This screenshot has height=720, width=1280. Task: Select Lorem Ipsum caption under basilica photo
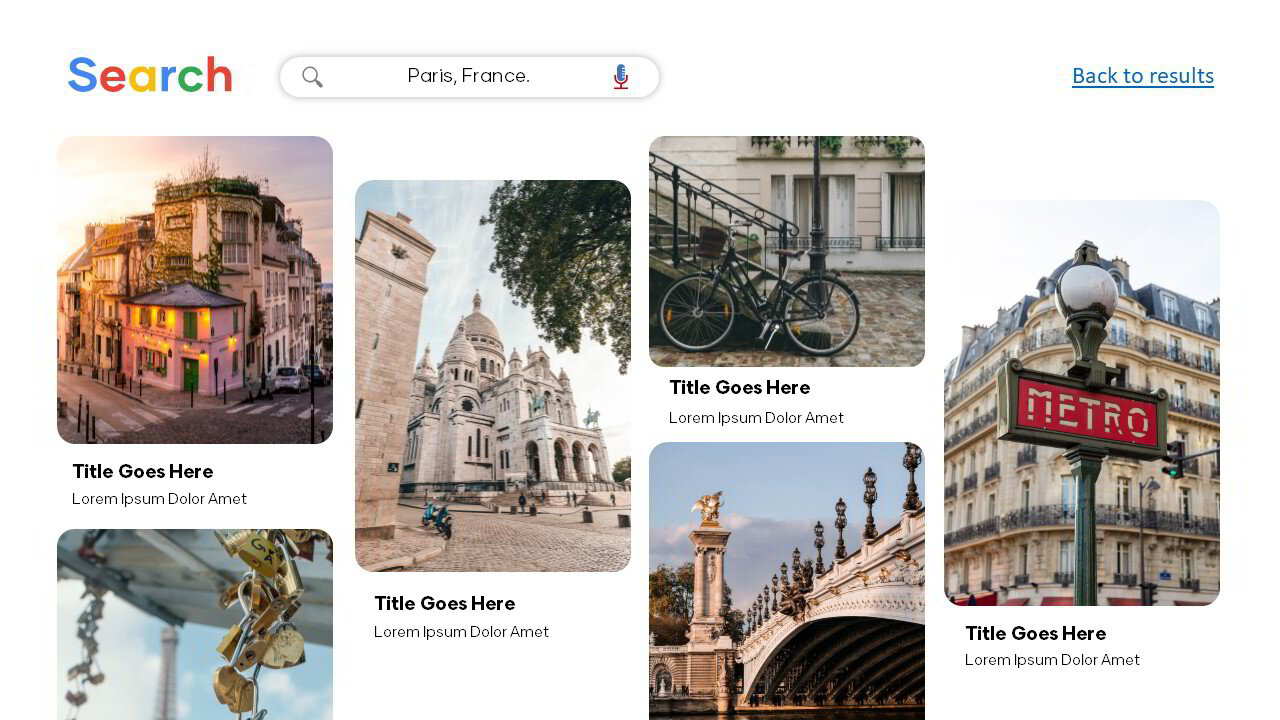click(462, 632)
